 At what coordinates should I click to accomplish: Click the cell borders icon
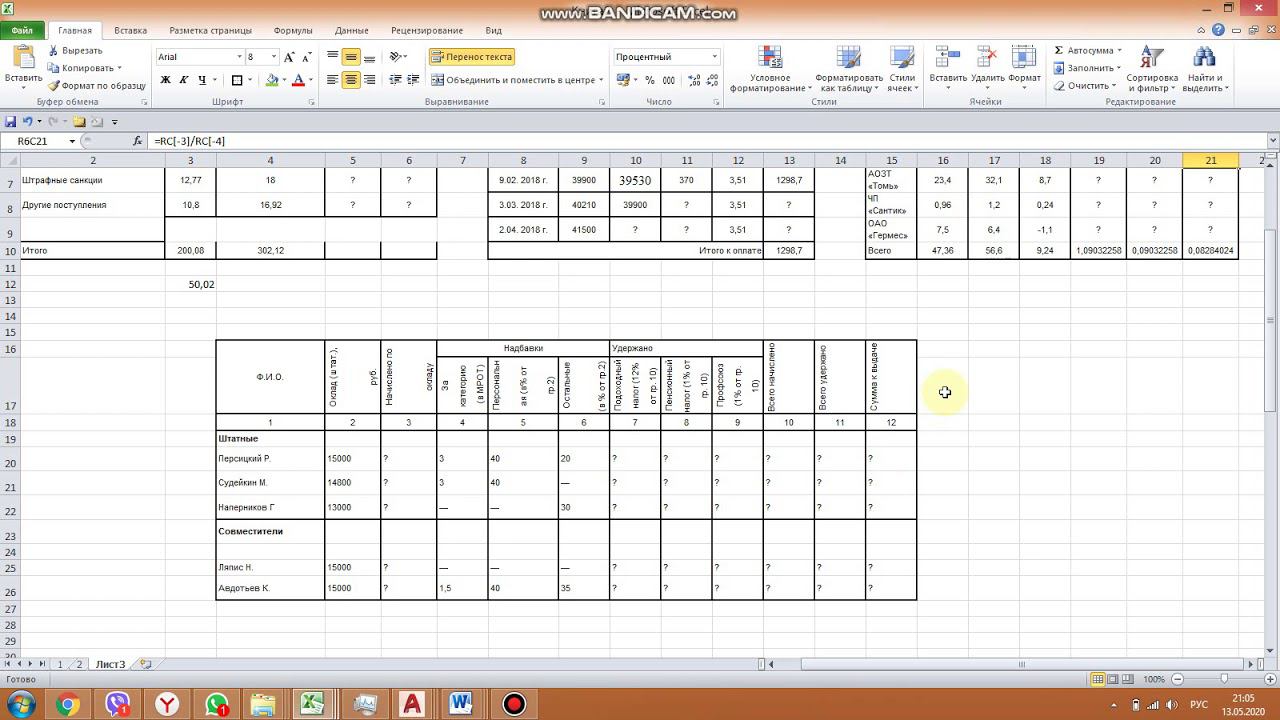[x=237, y=80]
